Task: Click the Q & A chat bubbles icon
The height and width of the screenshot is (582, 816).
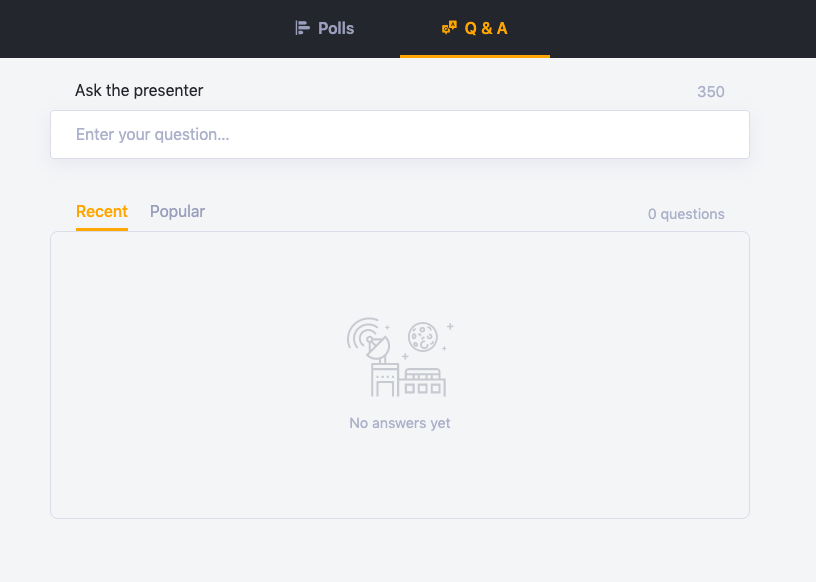Action: (450, 28)
